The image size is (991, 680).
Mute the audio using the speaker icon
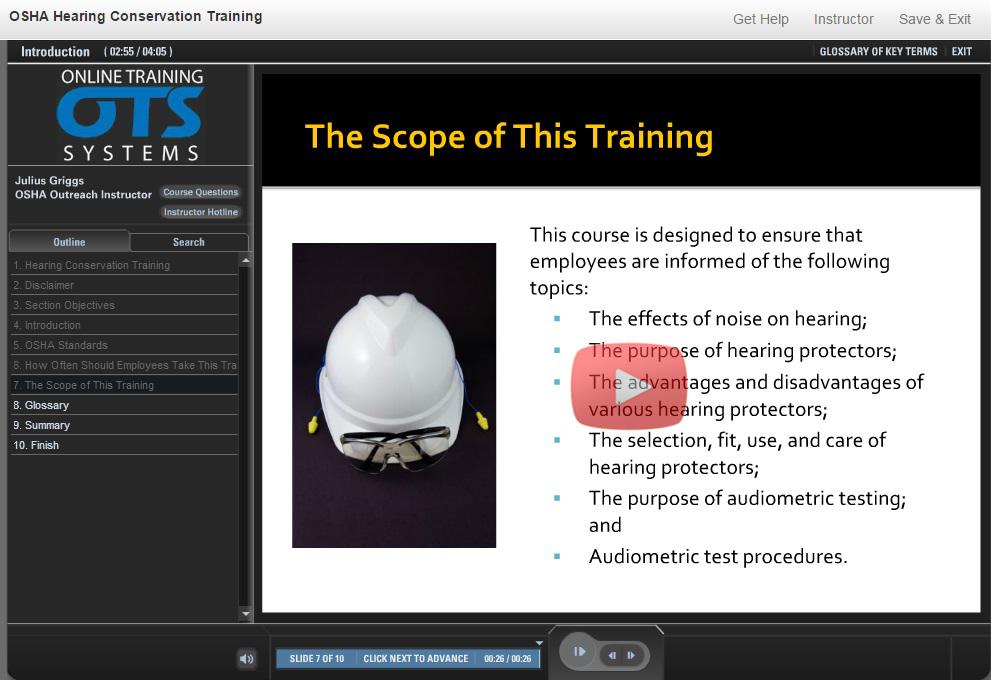point(246,658)
